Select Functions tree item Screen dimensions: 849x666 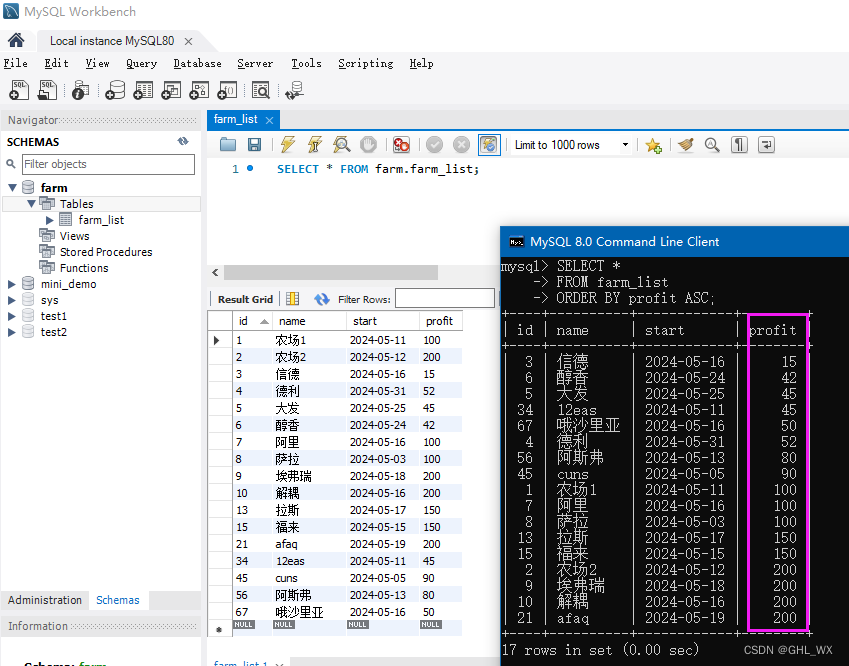coord(84,268)
